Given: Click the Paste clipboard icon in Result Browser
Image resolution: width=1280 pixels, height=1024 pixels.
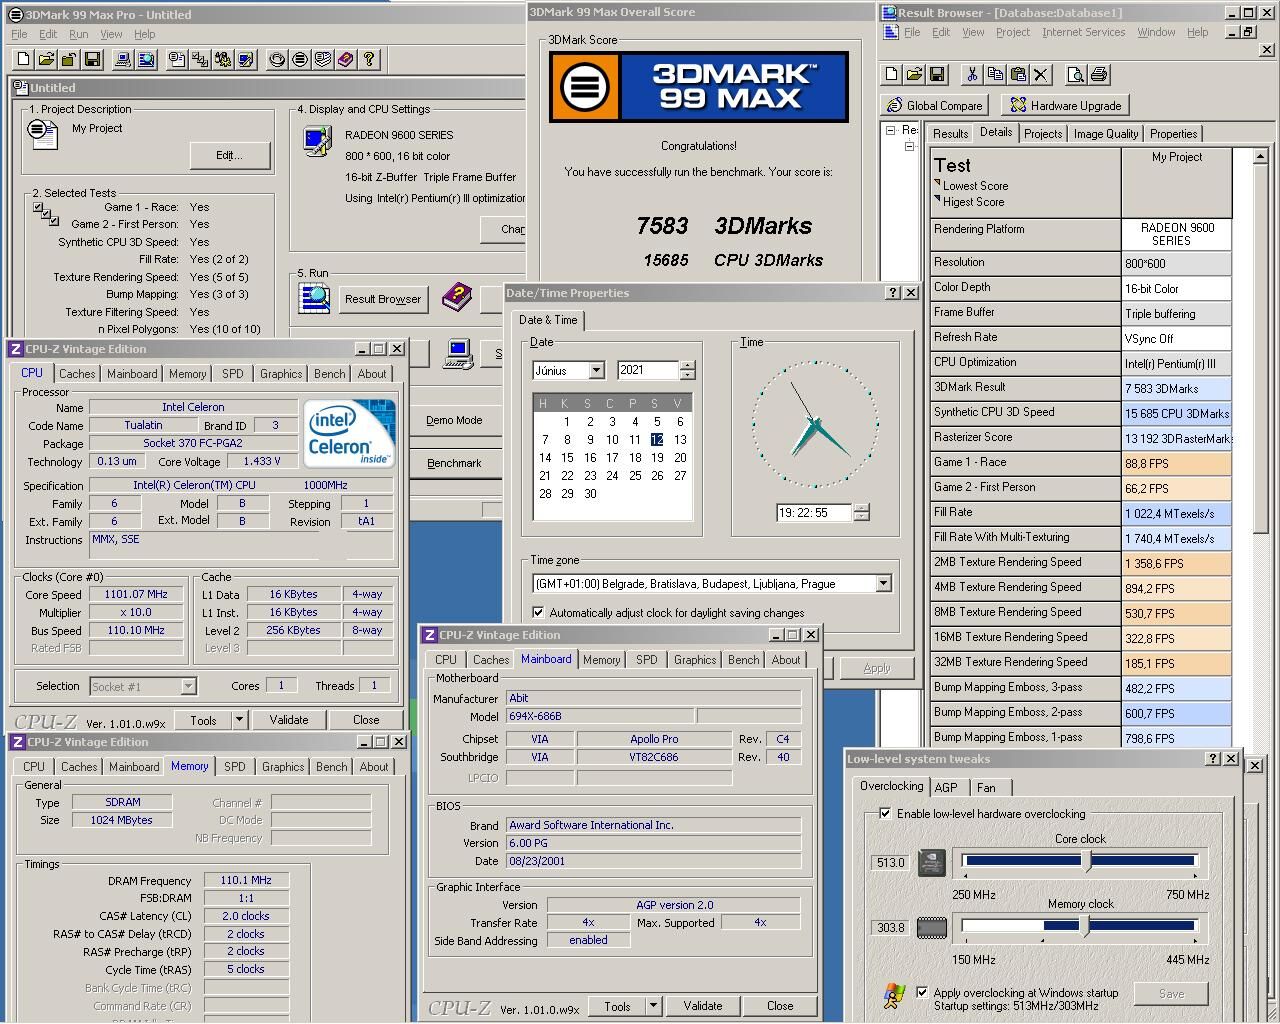Looking at the screenshot, I should (x=1018, y=74).
